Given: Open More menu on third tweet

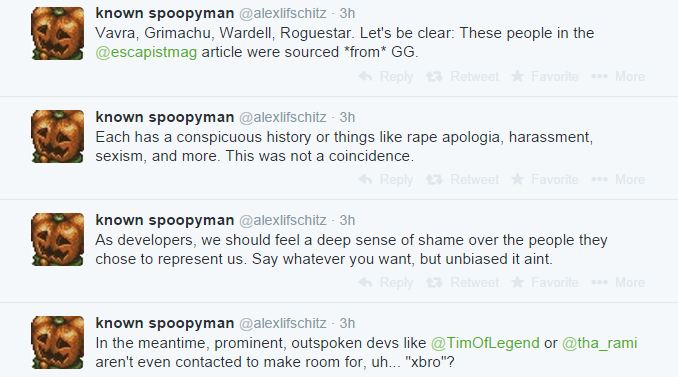Looking at the screenshot, I should (x=618, y=282).
